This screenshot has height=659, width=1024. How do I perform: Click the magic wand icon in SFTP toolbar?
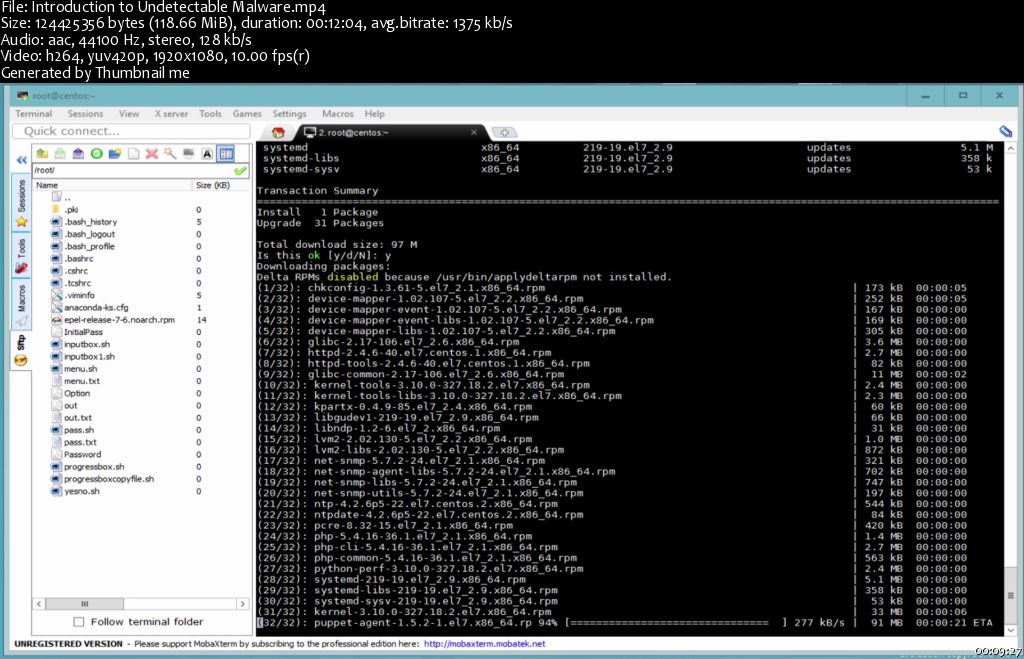point(170,153)
